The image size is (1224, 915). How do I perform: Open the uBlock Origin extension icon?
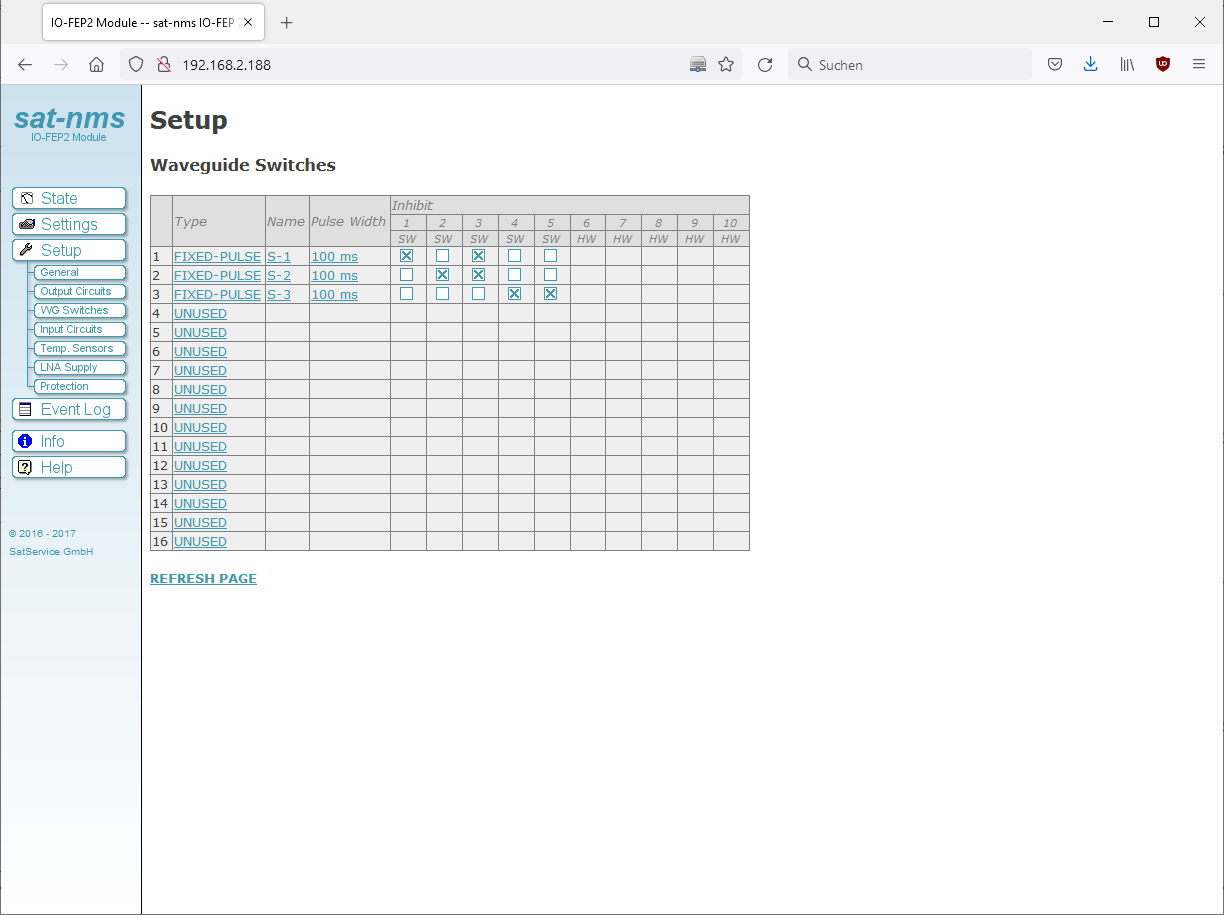[1162, 65]
